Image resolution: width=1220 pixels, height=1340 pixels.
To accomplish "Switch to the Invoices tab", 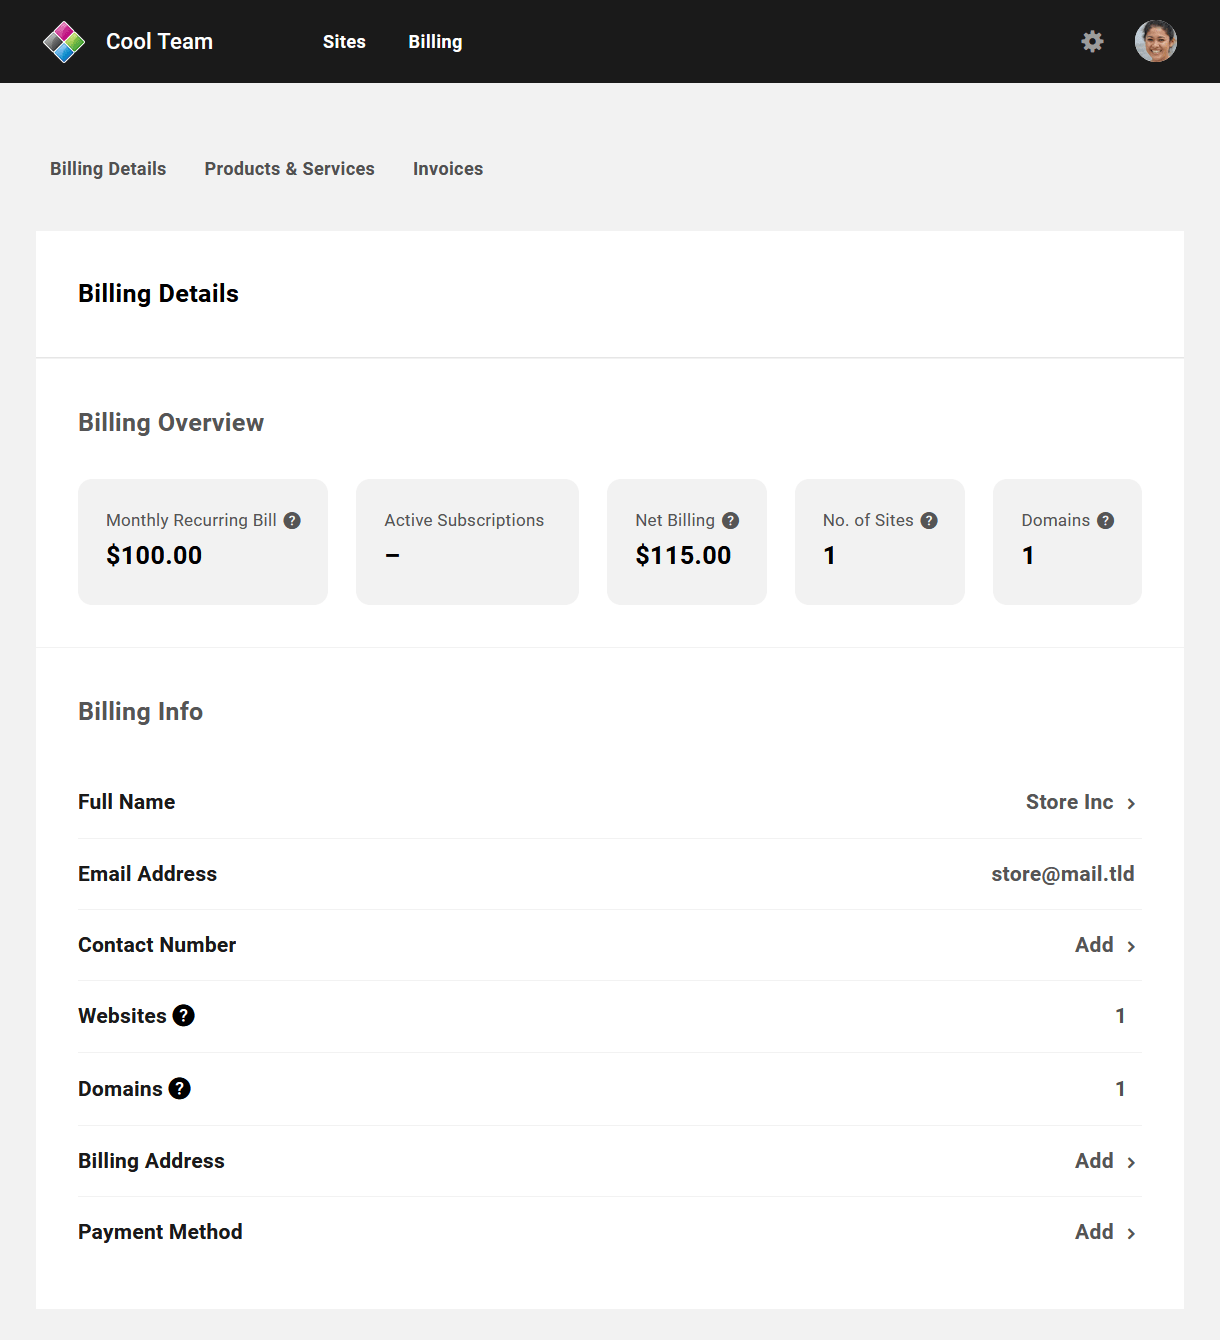I will coord(447,168).
